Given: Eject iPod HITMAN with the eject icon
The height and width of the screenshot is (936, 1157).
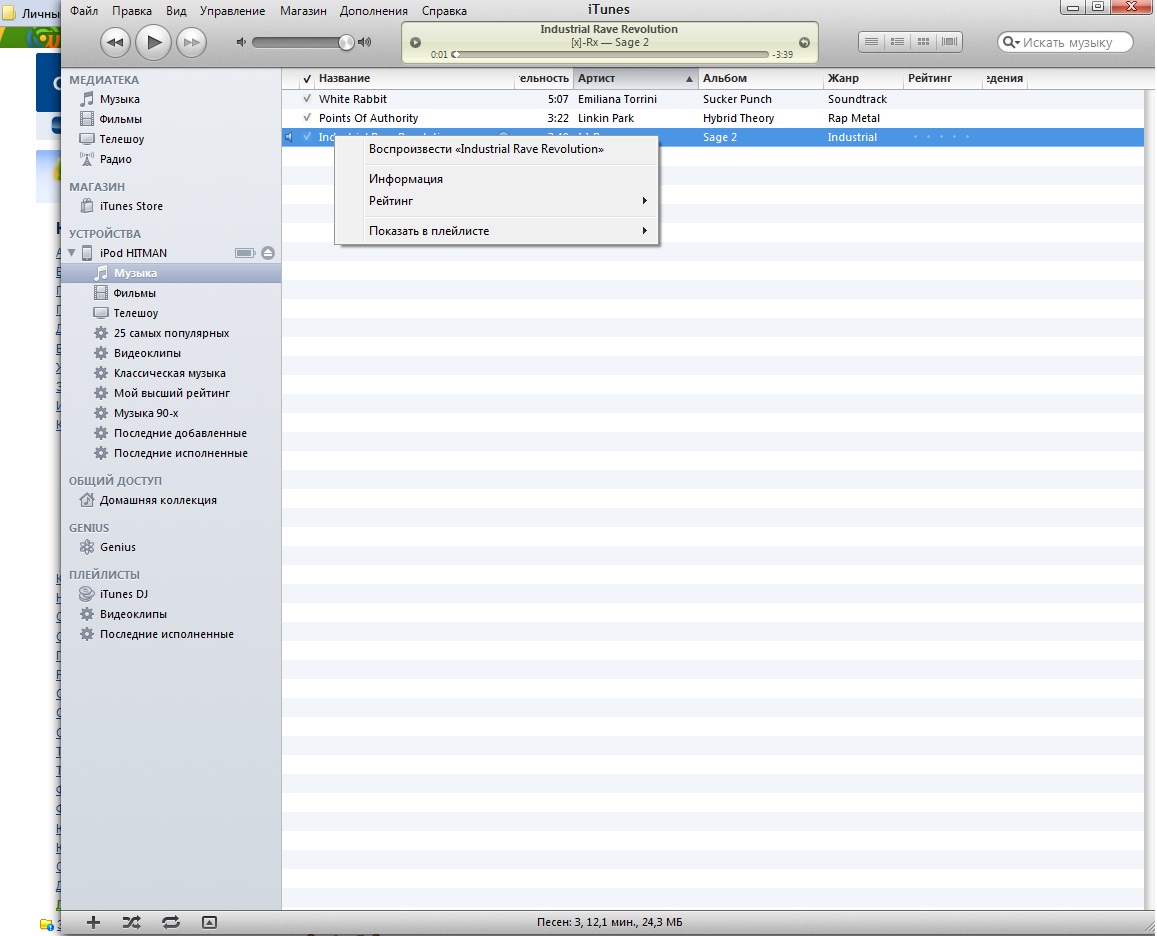Looking at the screenshot, I should point(268,253).
